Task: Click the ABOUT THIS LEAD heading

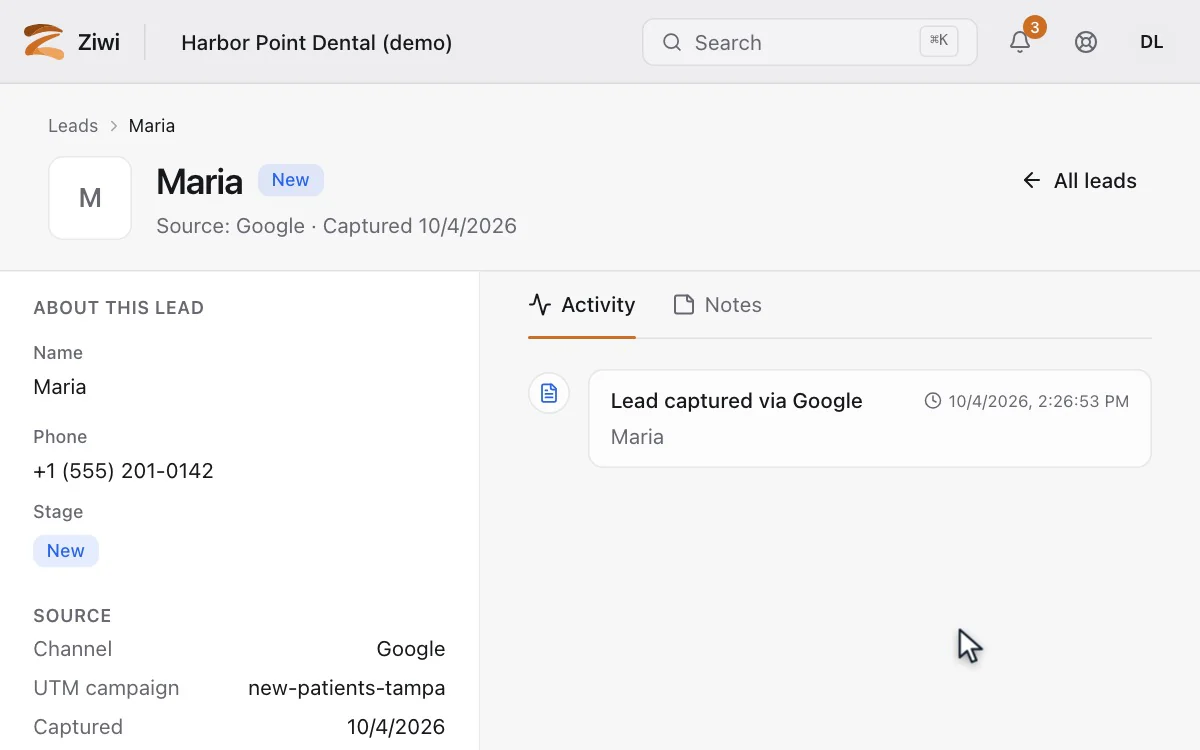Action: click(119, 308)
